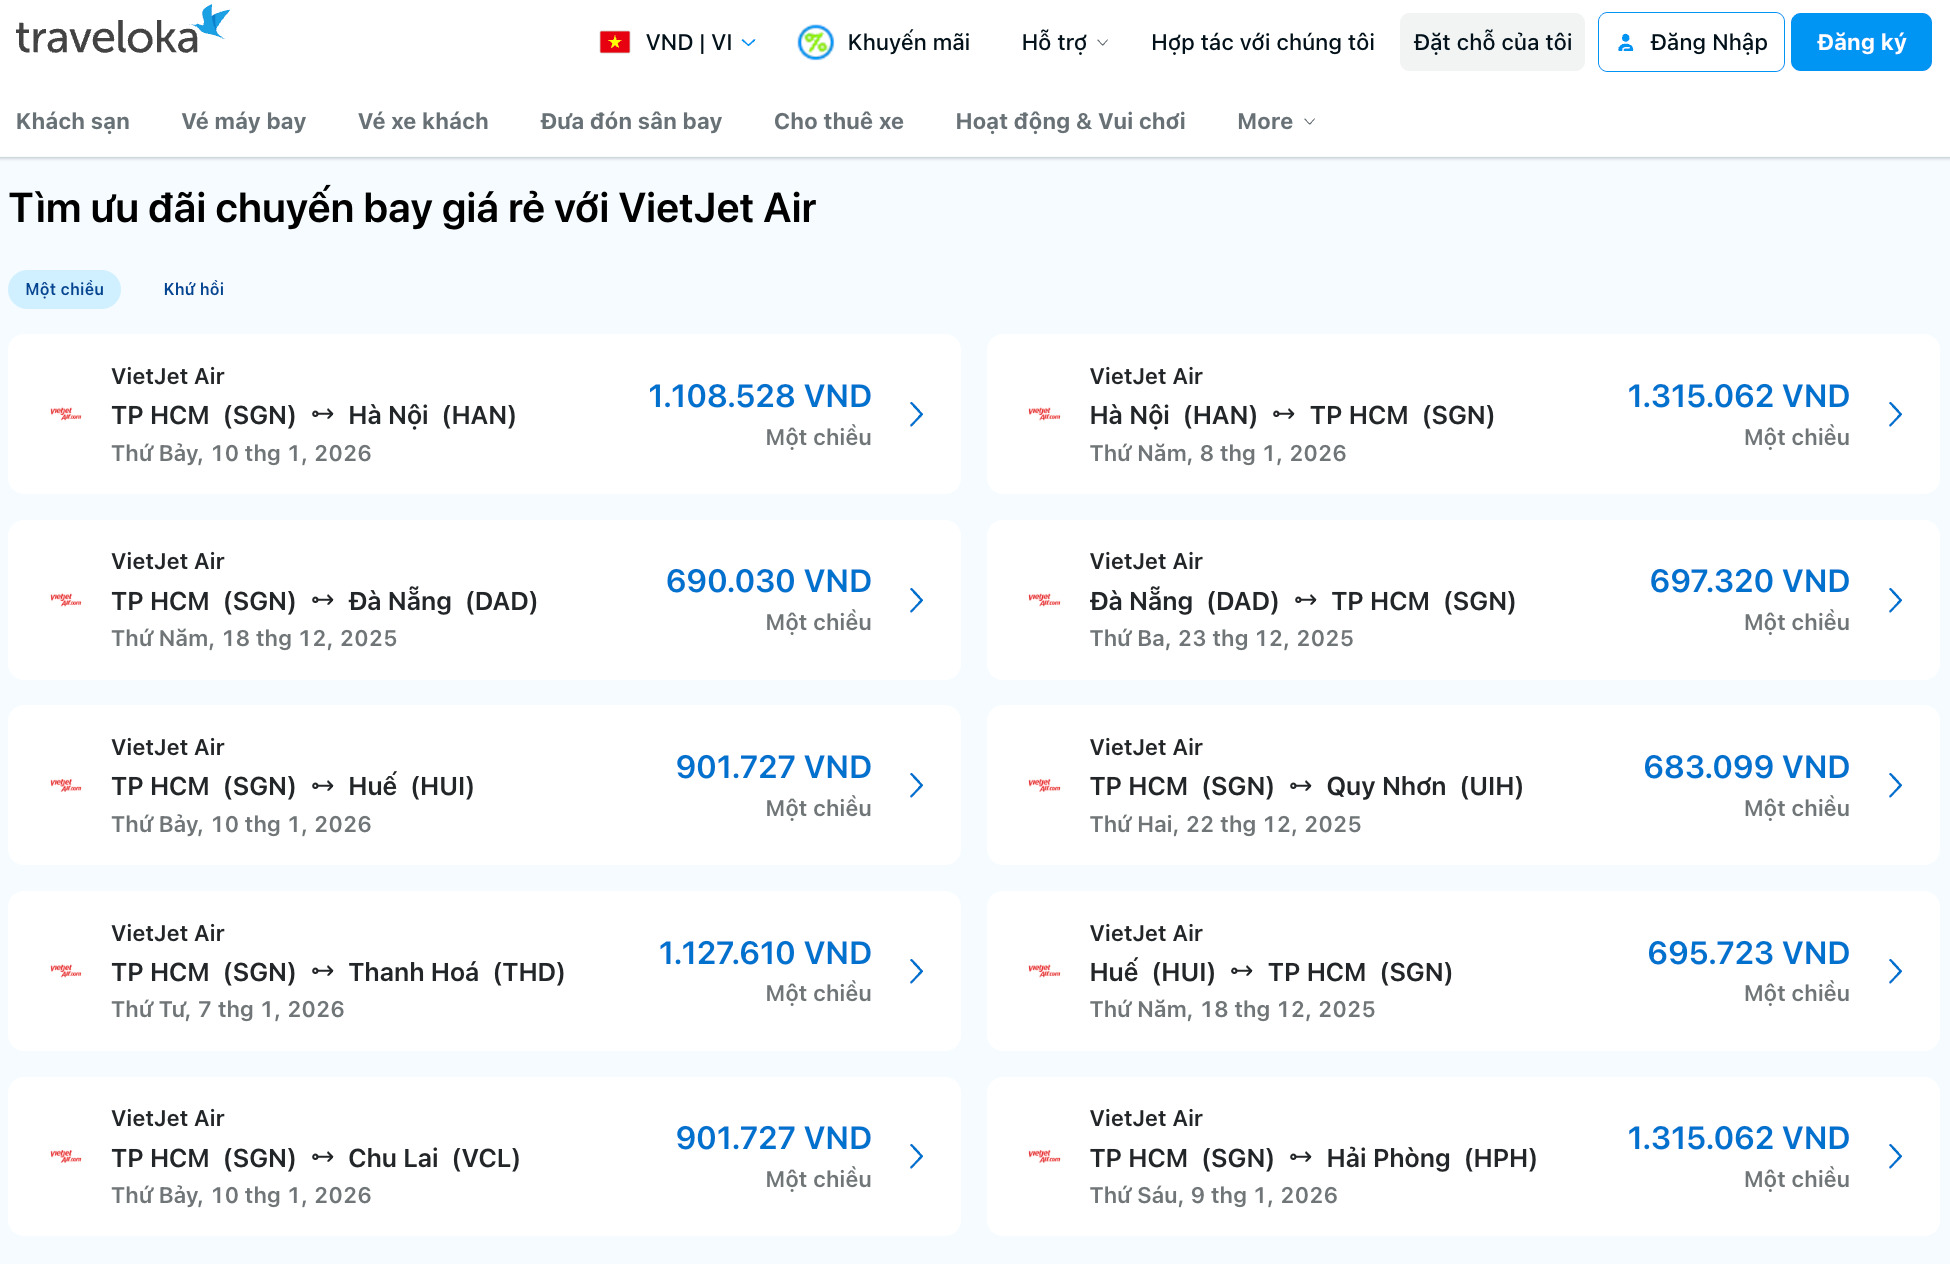Click the Đăng ký button
1950x1264 pixels.
coord(1860,41)
